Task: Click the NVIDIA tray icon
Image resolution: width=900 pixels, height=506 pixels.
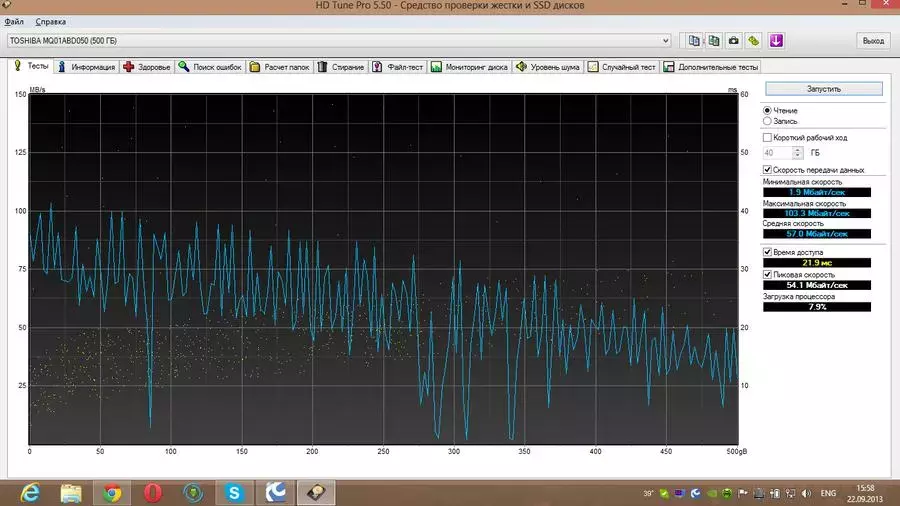Action: 712,493
